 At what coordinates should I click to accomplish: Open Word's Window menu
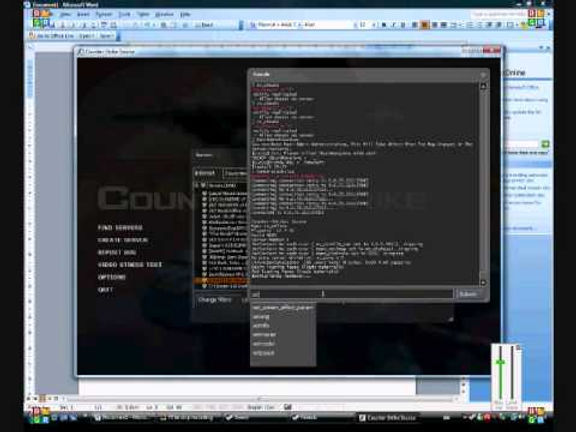(x=164, y=14)
